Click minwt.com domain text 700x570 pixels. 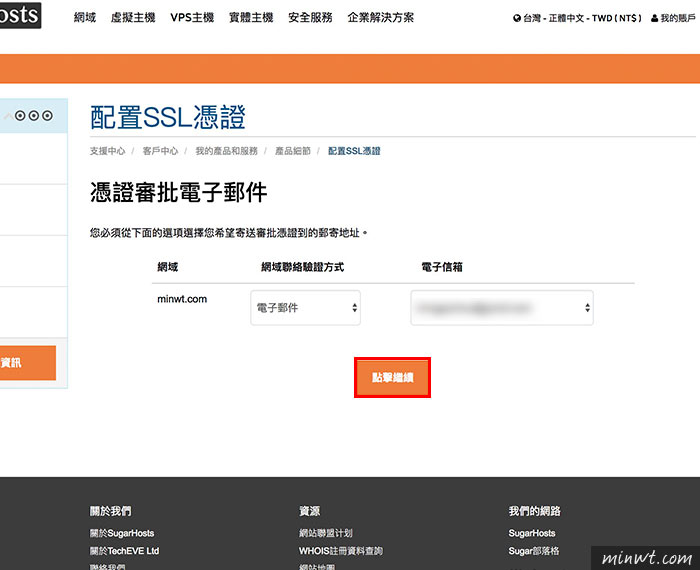coord(182,299)
